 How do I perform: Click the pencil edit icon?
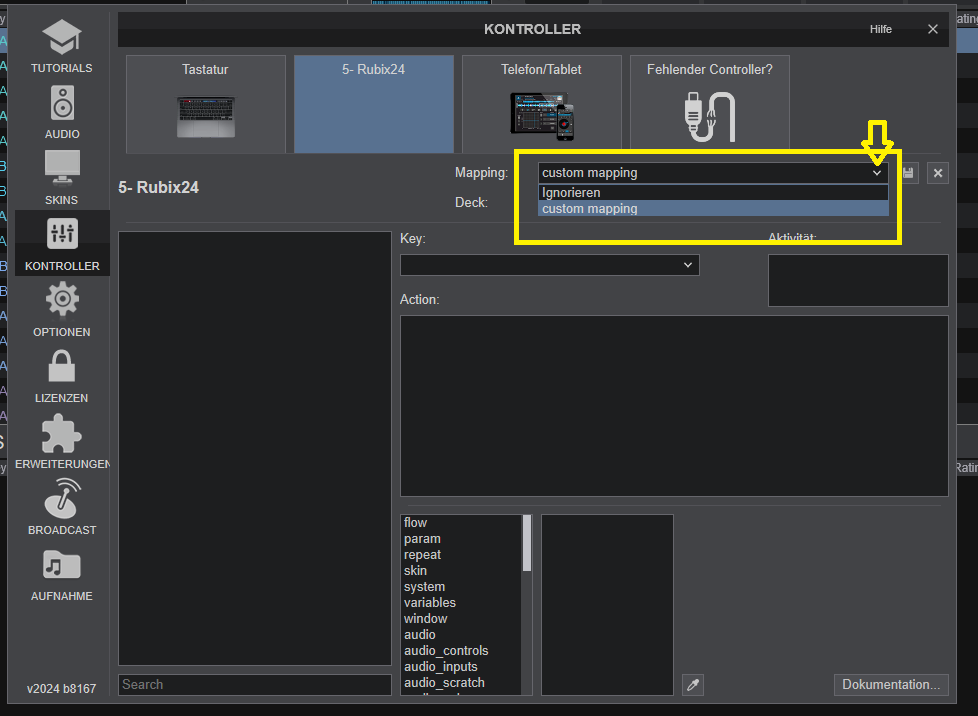coord(693,685)
